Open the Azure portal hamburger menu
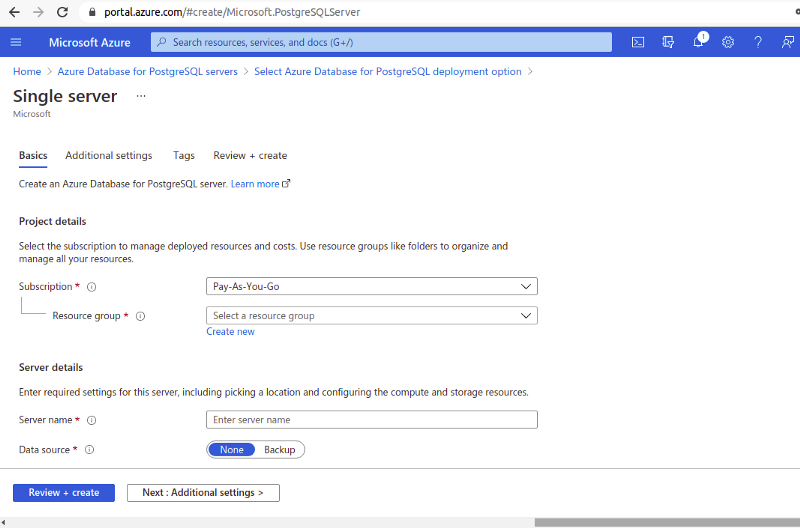Screen dimensions: 800x528 [x=16, y=42]
